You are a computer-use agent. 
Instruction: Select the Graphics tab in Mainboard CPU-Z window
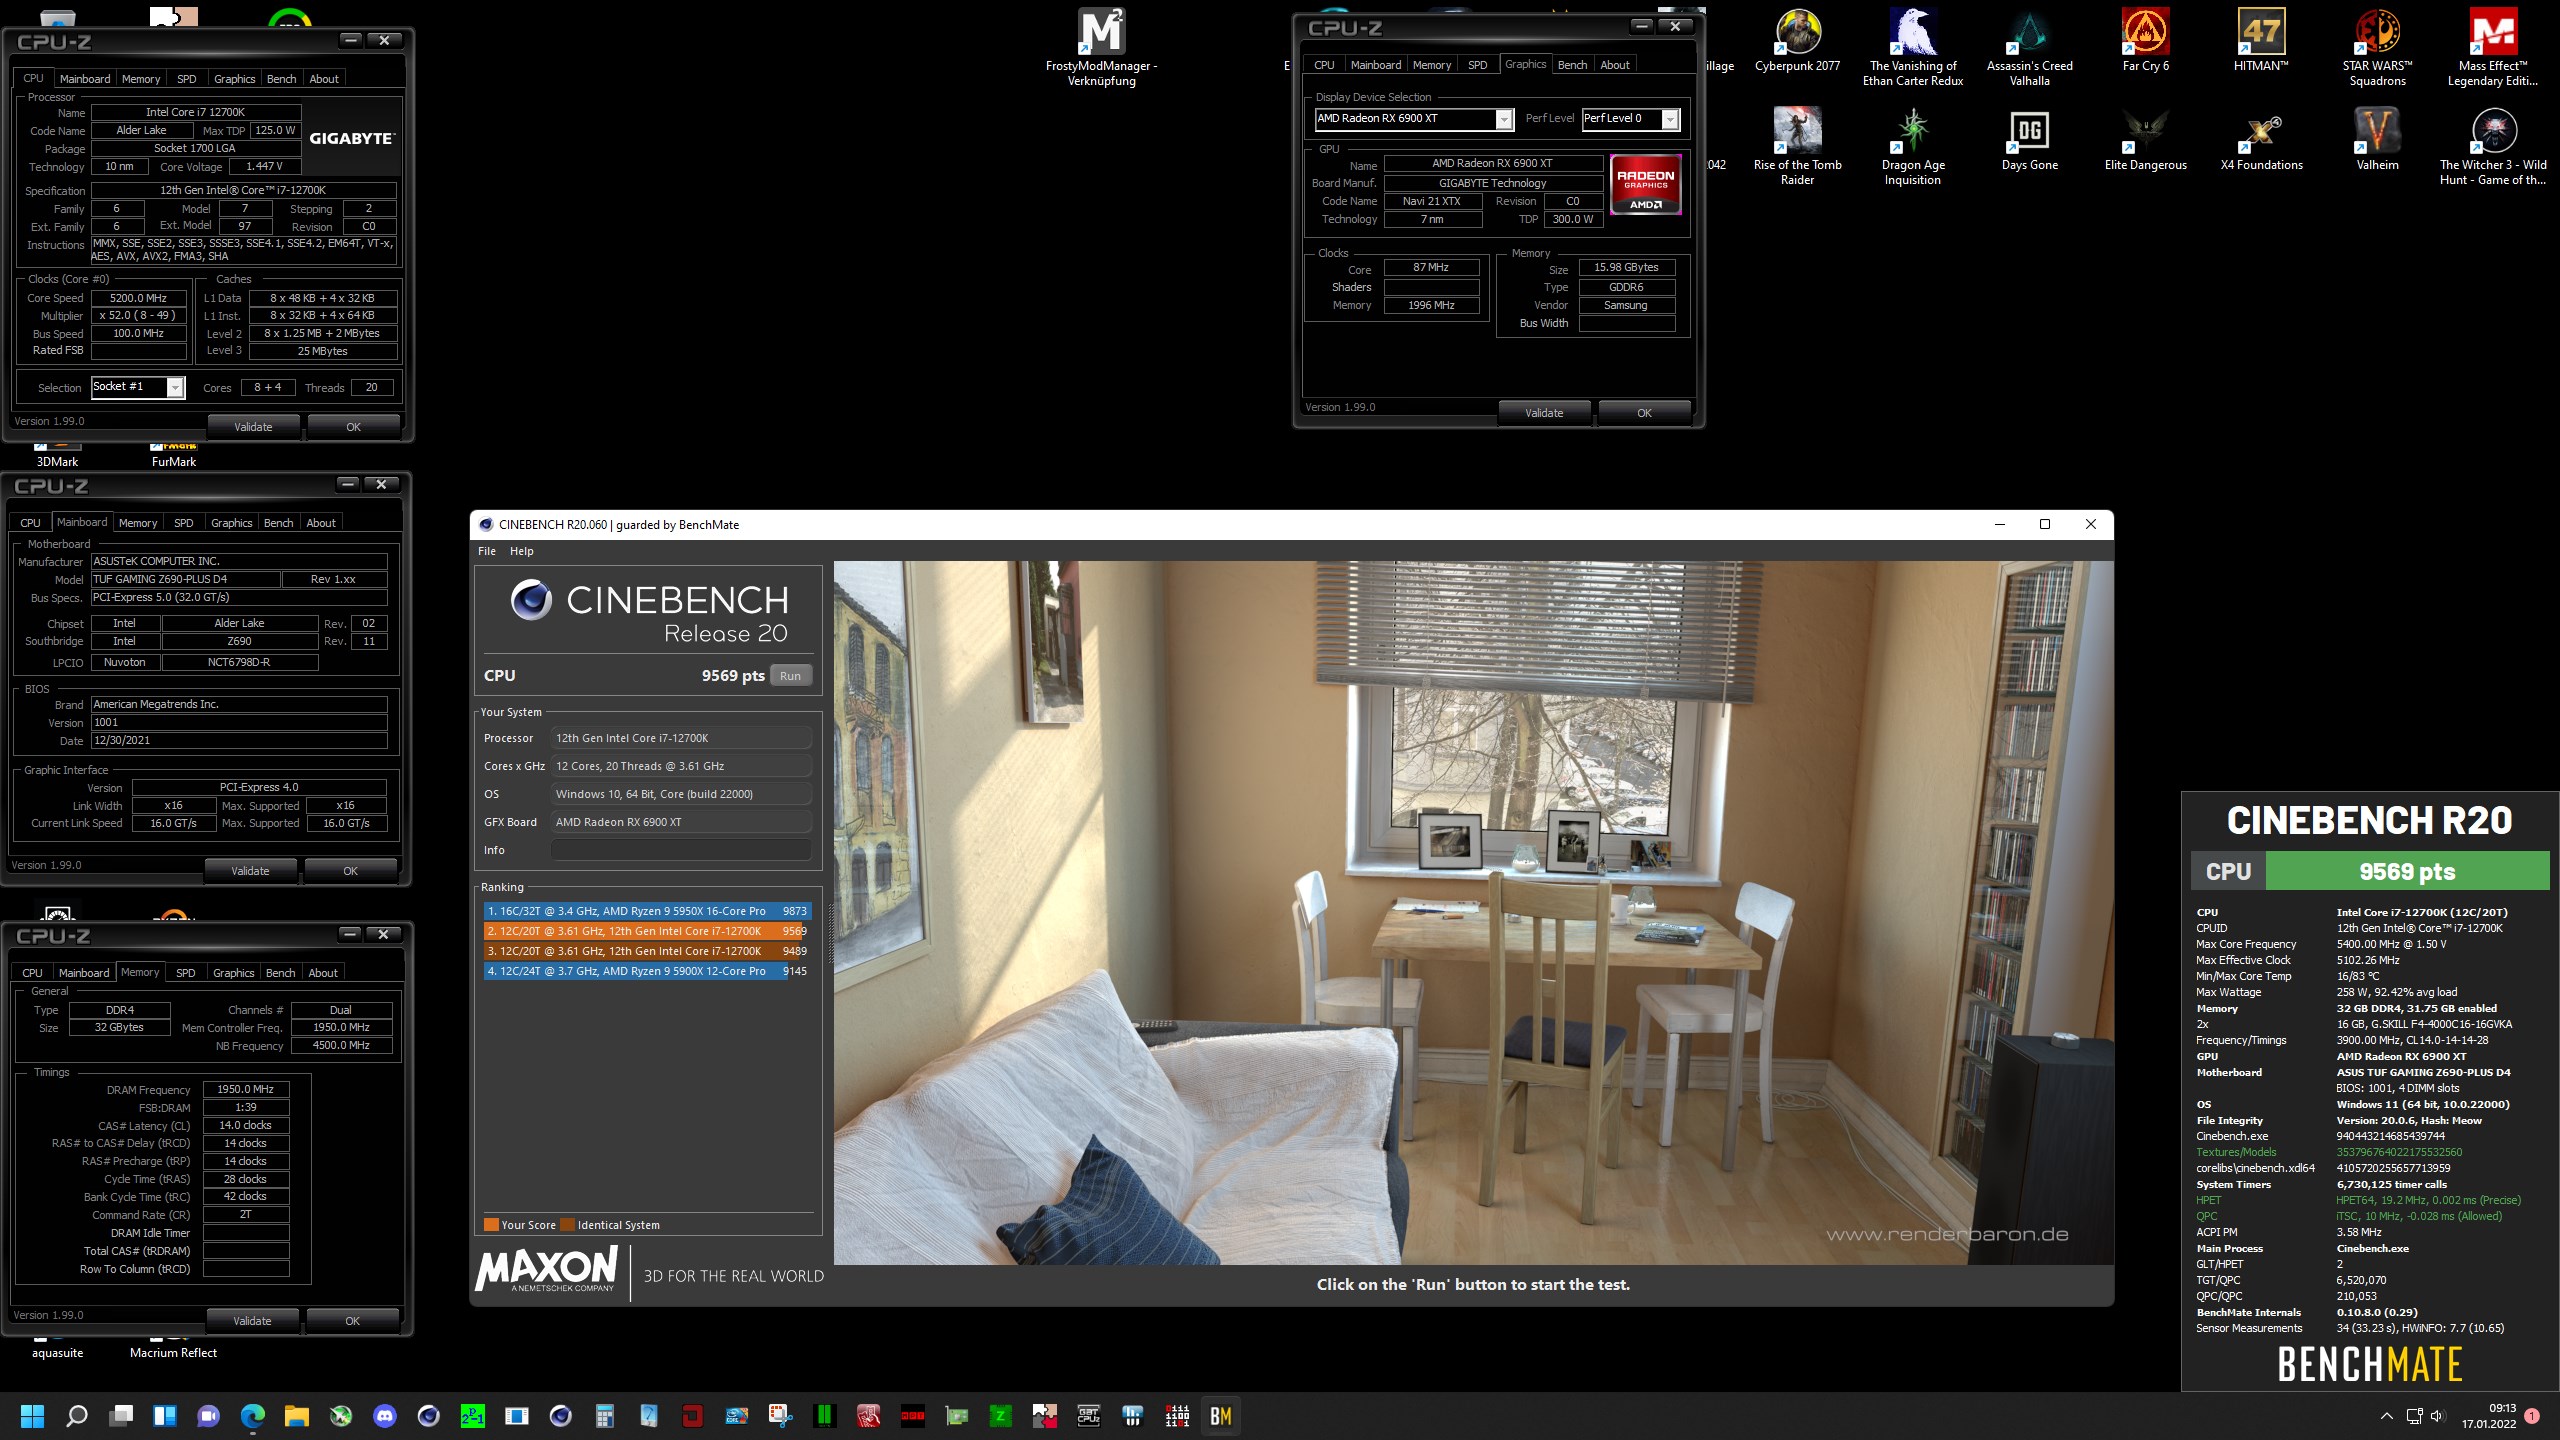[232, 523]
